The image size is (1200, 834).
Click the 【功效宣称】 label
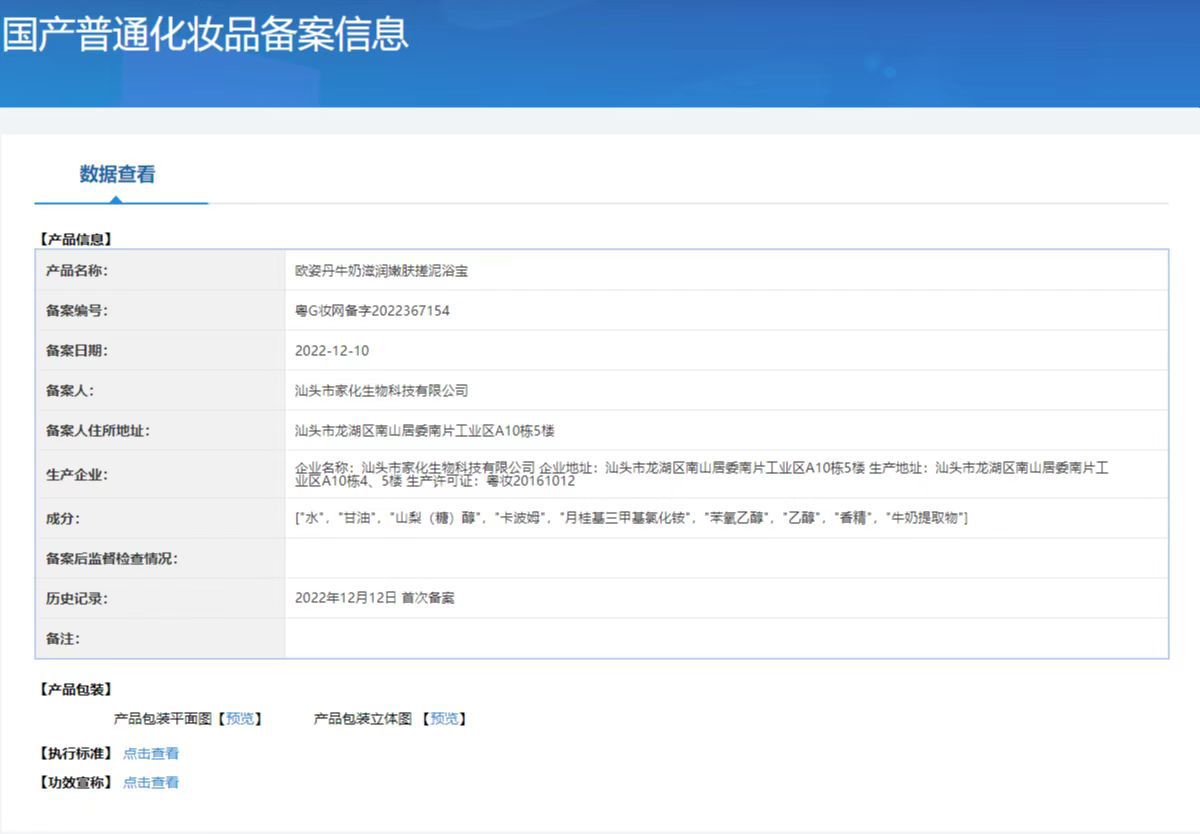click(x=75, y=782)
